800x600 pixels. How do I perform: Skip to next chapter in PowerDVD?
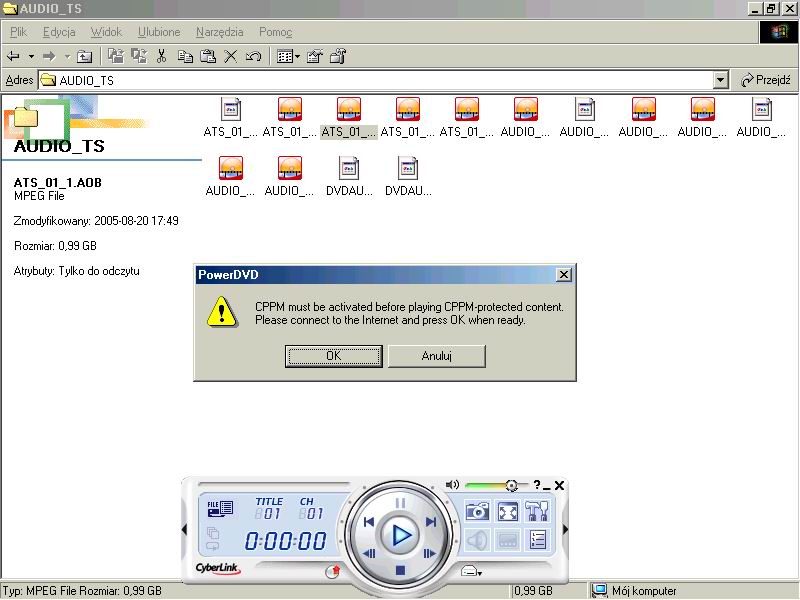pos(431,521)
